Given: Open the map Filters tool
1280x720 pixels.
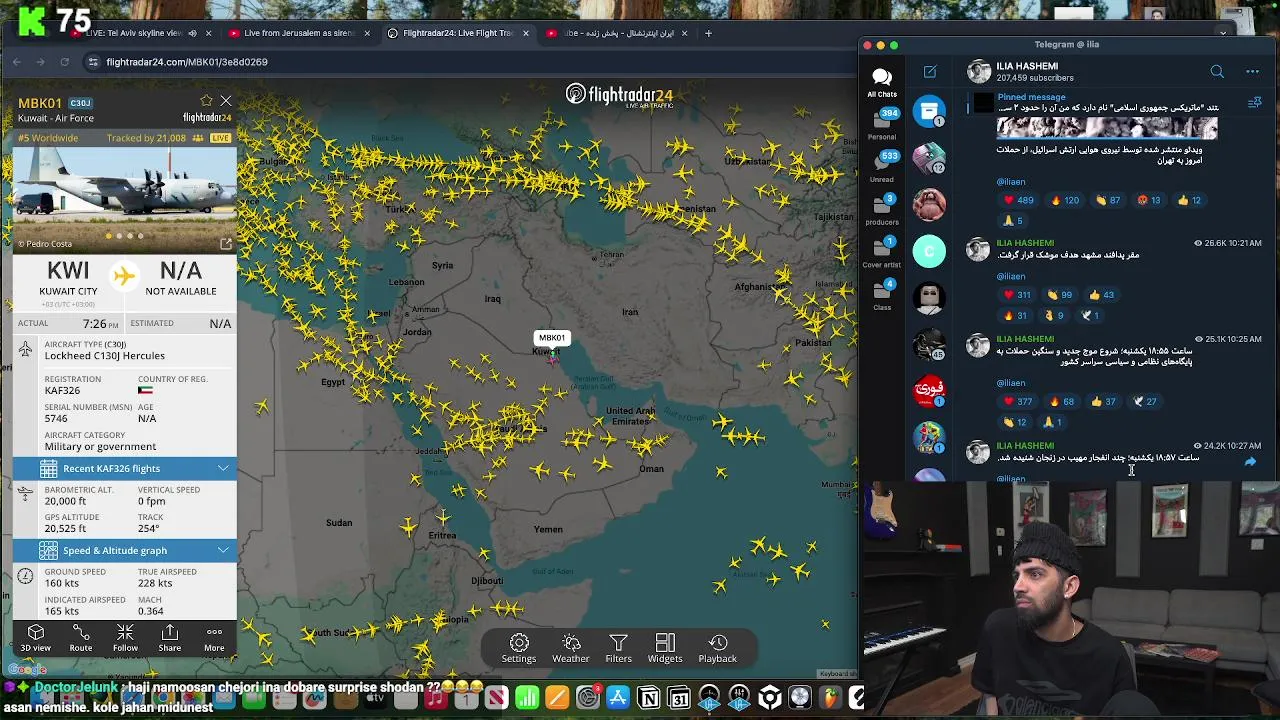Looking at the screenshot, I should 618,648.
